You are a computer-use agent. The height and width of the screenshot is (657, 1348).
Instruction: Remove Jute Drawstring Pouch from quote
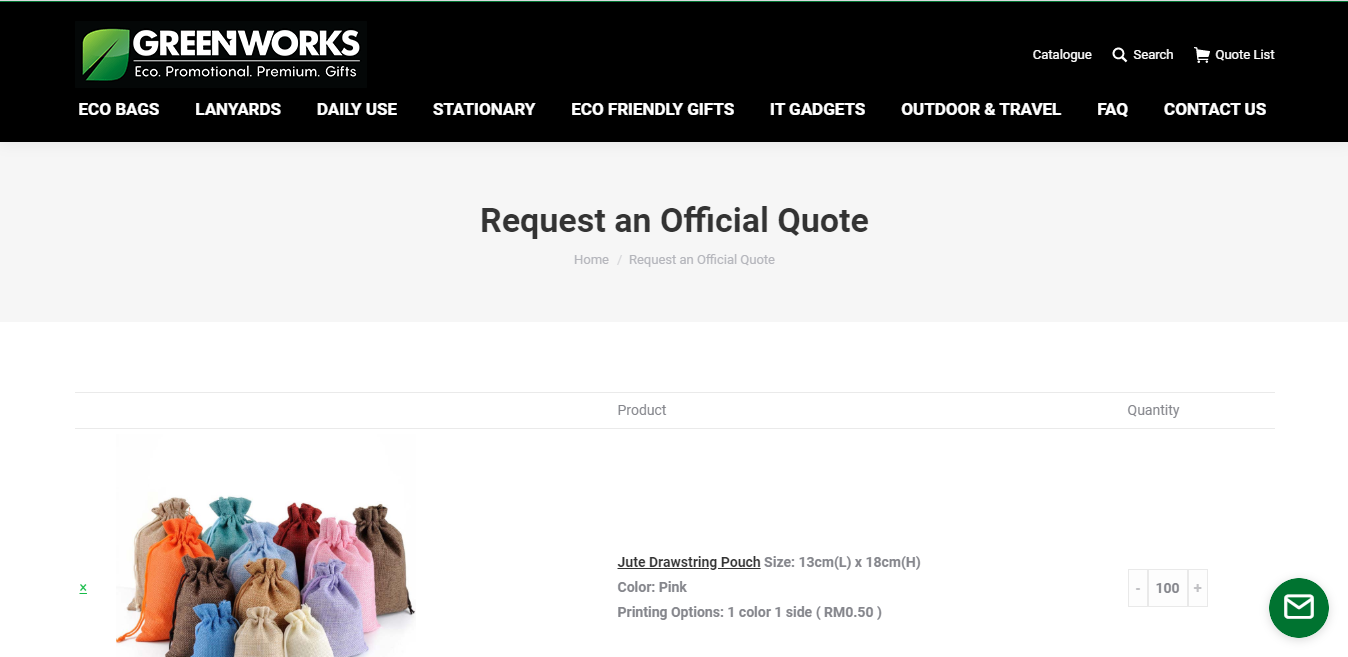83,588
